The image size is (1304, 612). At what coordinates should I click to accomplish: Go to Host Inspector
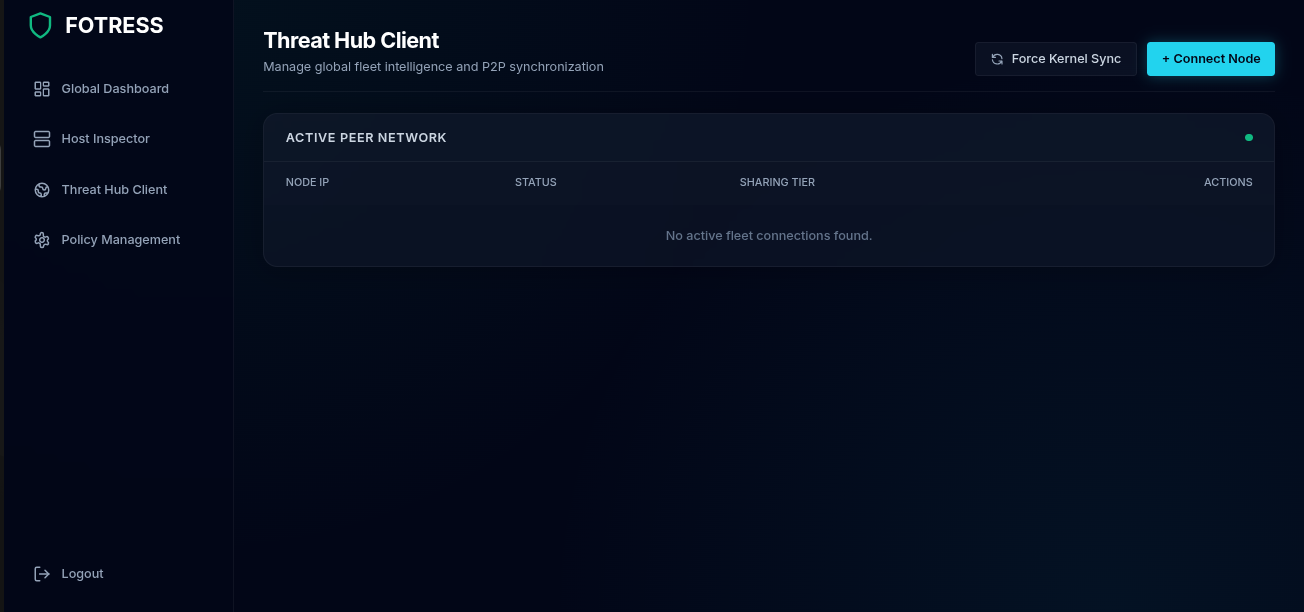click(x=105, y=139)
